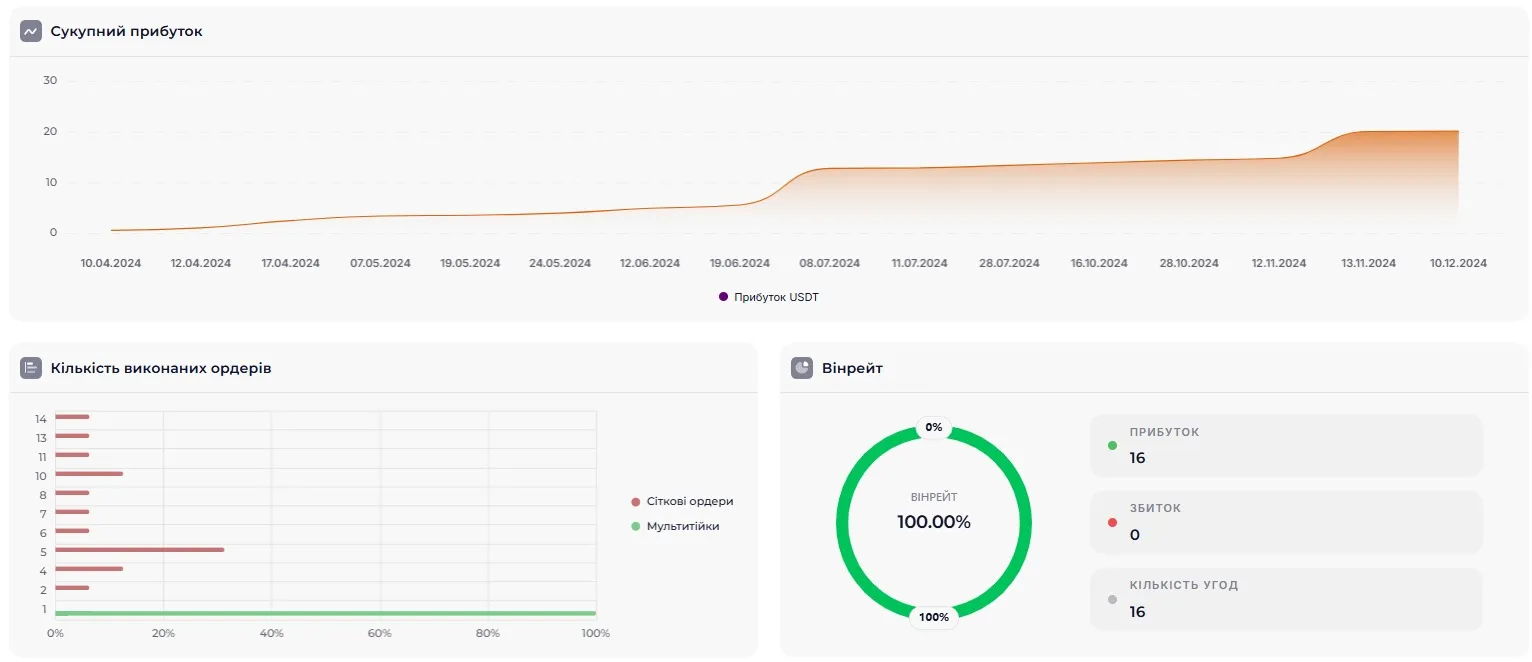This screenshot has width=1532, height=662.
Task: Click the pie chart icon beside Вінрейт
Action: click(x=802, y=368)
